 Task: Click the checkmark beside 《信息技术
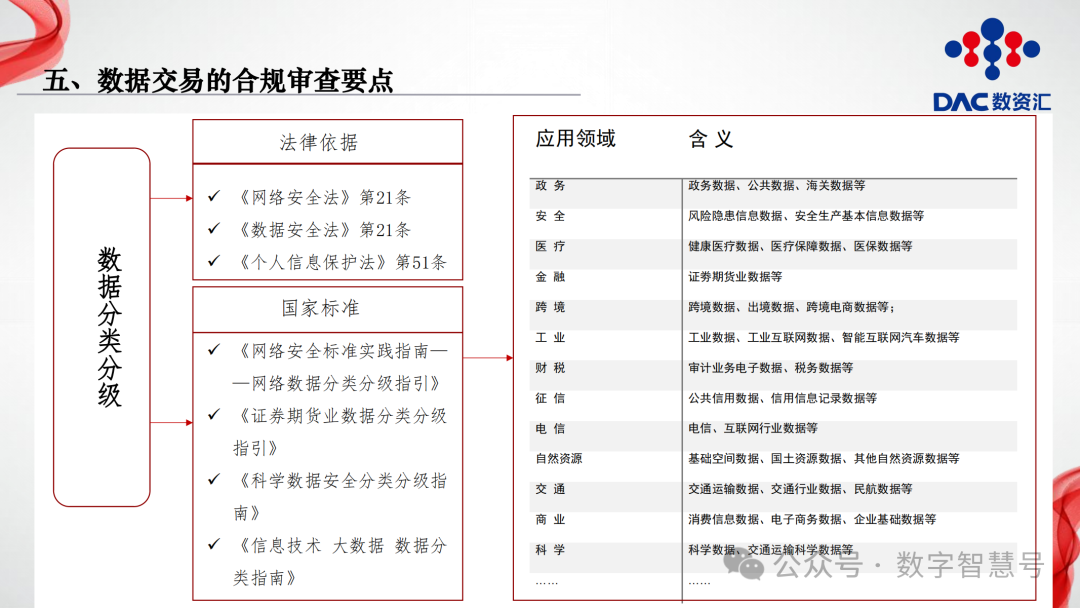214,544
